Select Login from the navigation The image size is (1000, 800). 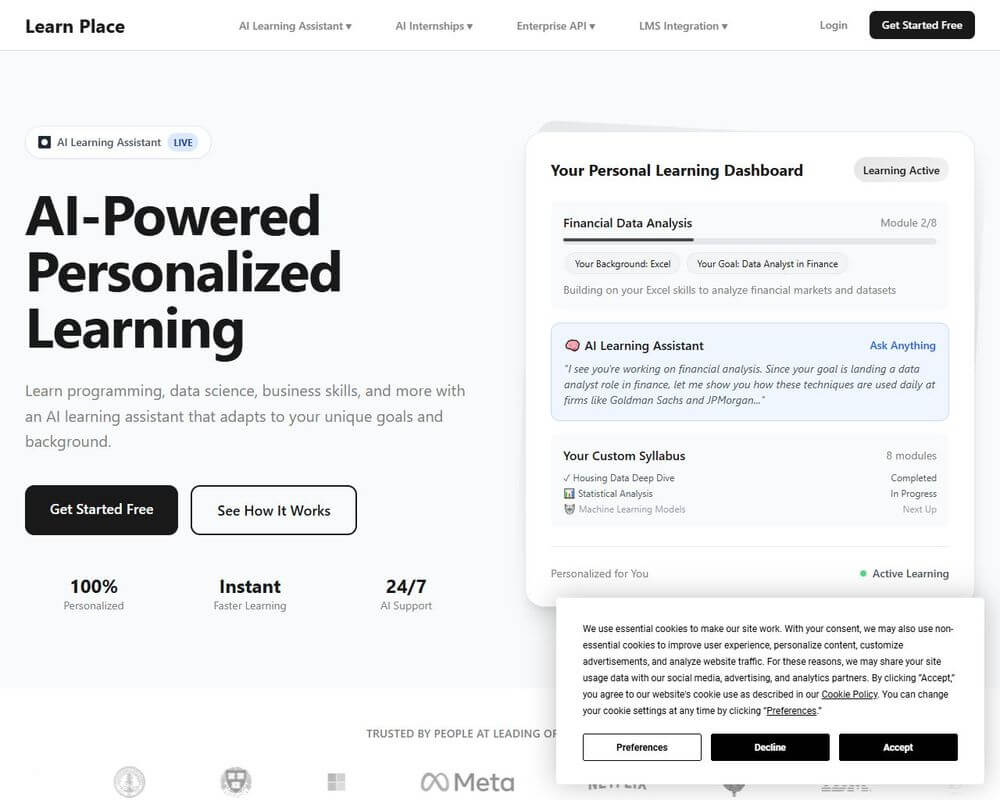point(833,25)
